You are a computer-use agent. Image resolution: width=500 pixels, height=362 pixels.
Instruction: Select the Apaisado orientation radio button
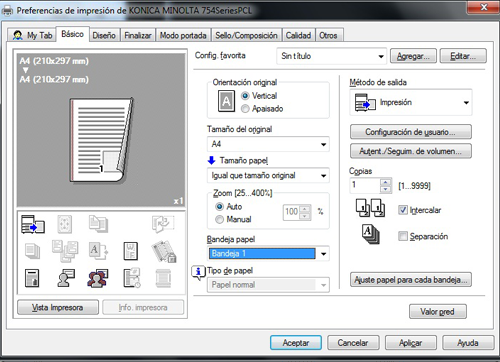tap(245, 109)
